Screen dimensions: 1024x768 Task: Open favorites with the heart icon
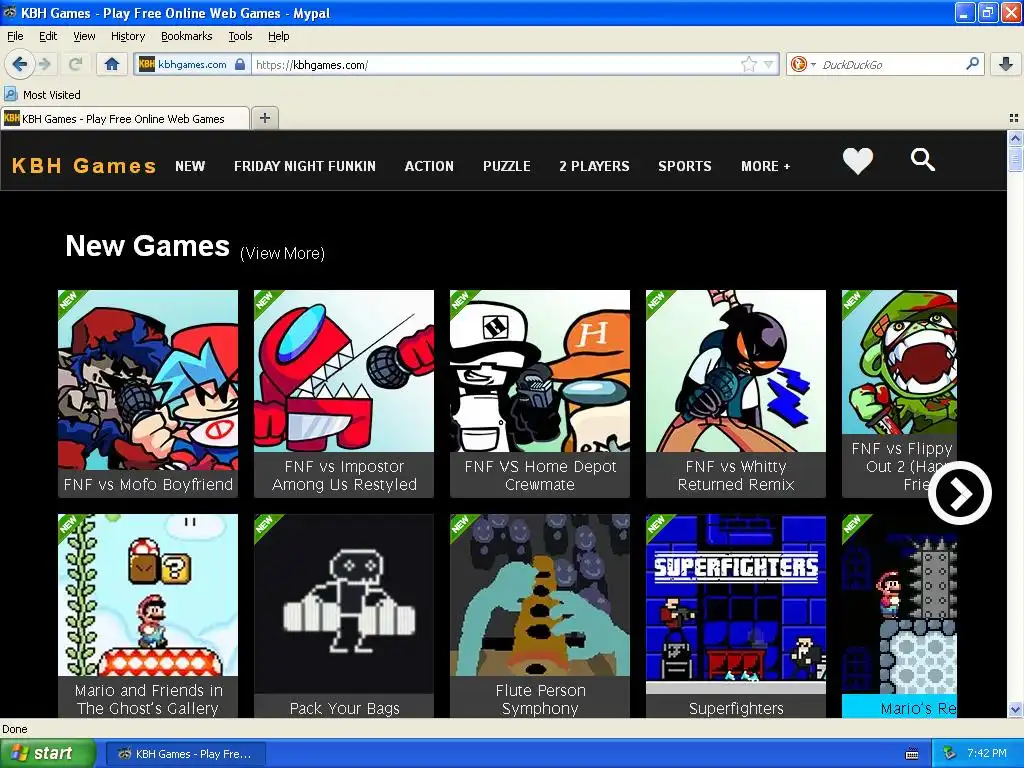(857, 161)
